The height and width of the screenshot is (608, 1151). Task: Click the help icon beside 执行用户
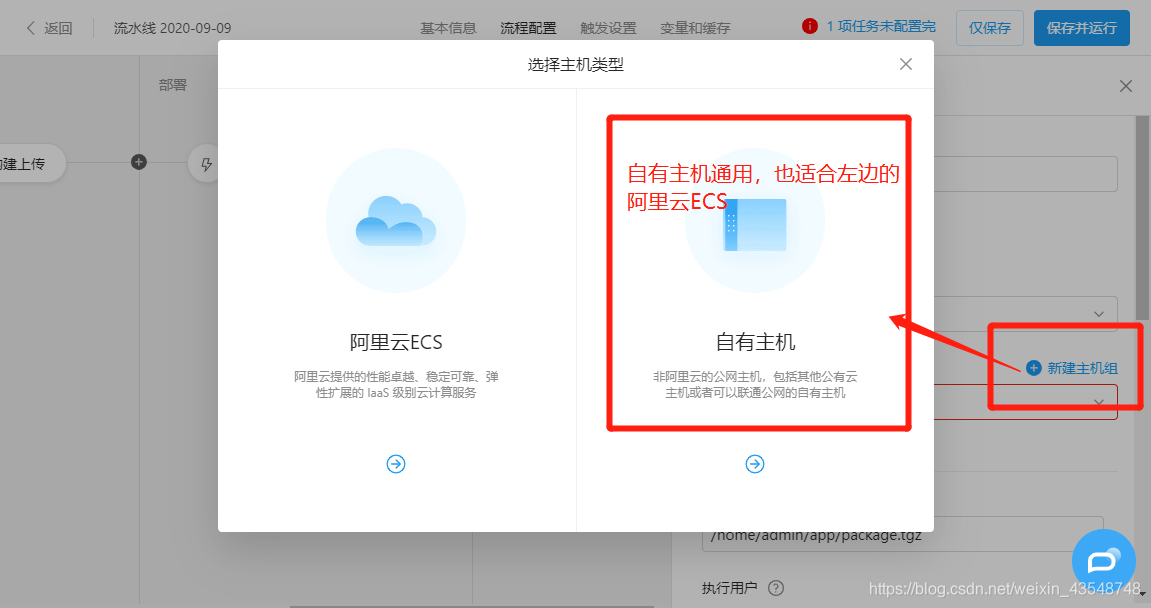point(776,588)
